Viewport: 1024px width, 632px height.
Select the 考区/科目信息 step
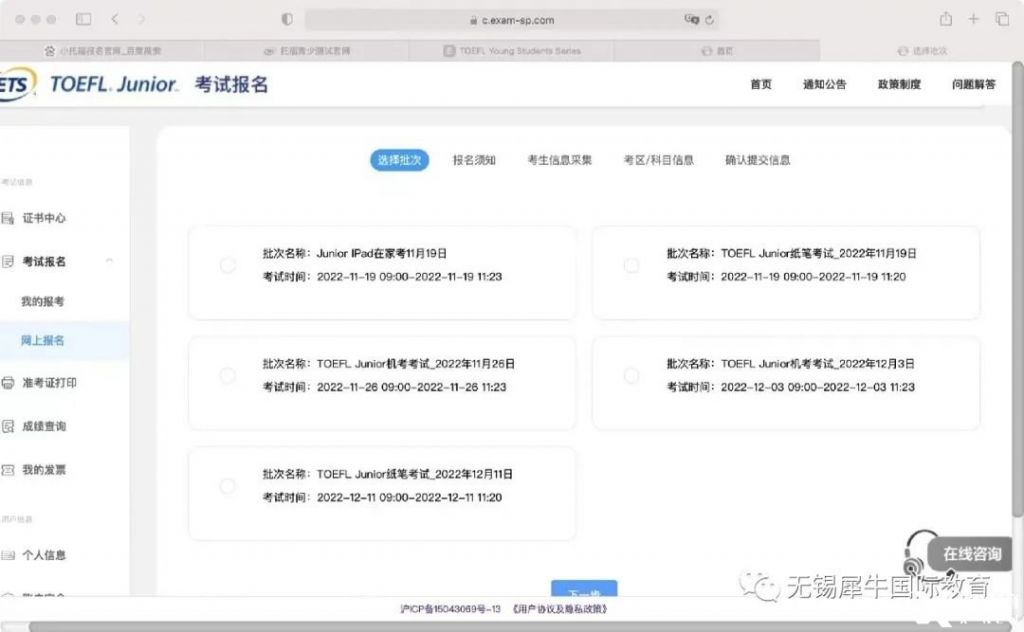point(658,160)
